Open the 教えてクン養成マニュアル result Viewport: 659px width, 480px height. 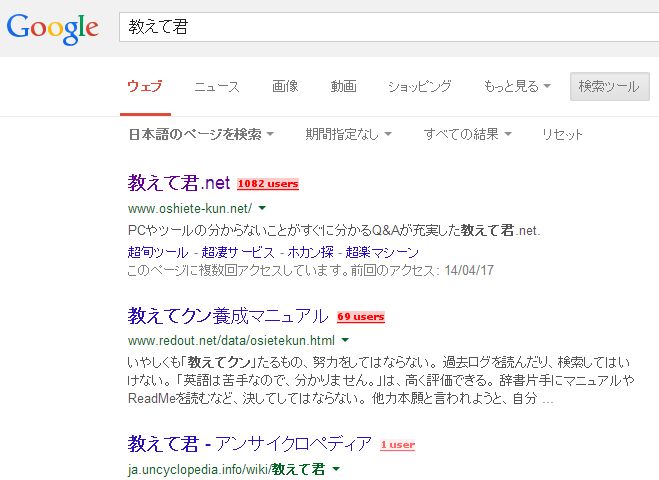[x=228, y=316]
